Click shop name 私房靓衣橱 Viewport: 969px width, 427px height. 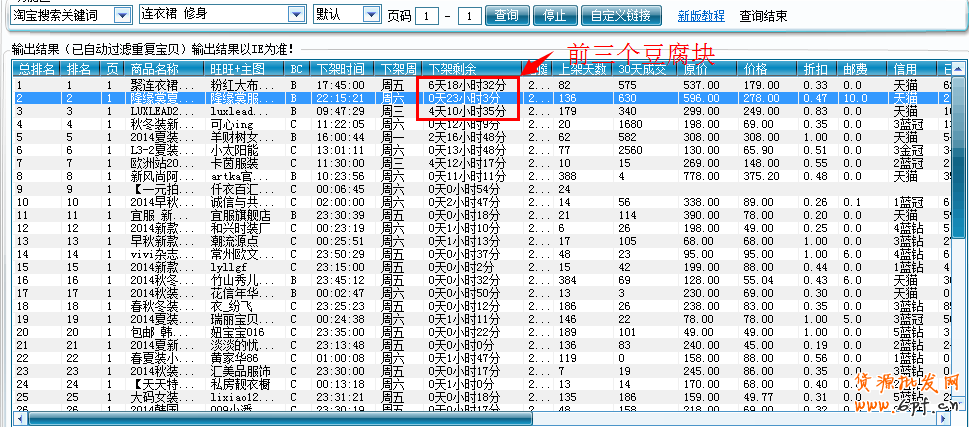240,384
